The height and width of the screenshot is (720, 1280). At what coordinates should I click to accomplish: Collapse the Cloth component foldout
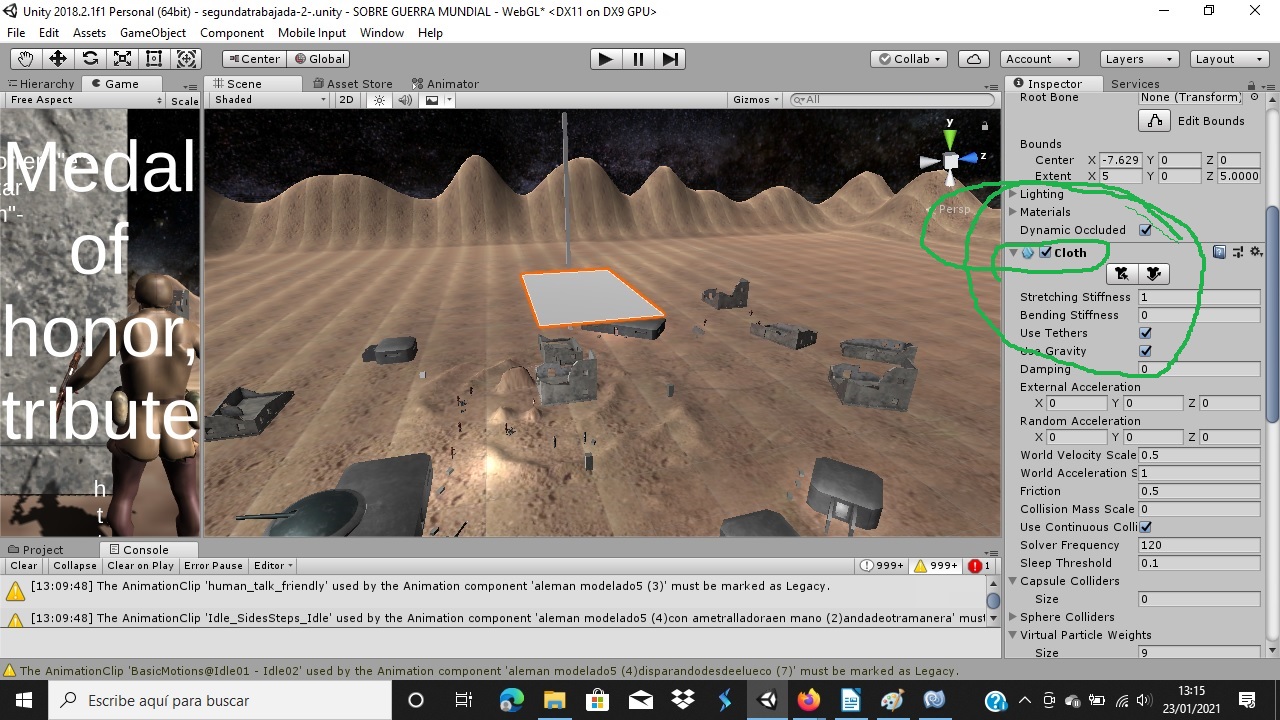(x=1013, y=253)
